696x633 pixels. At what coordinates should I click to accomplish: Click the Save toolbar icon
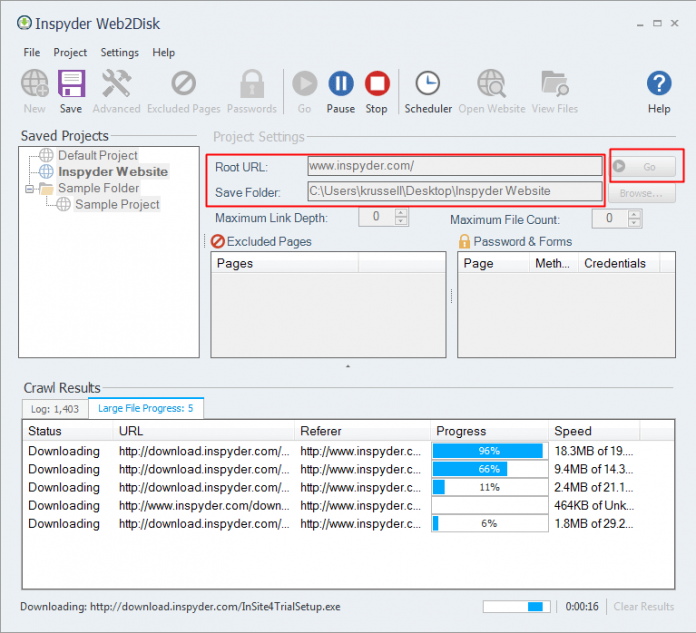point(71,84)
